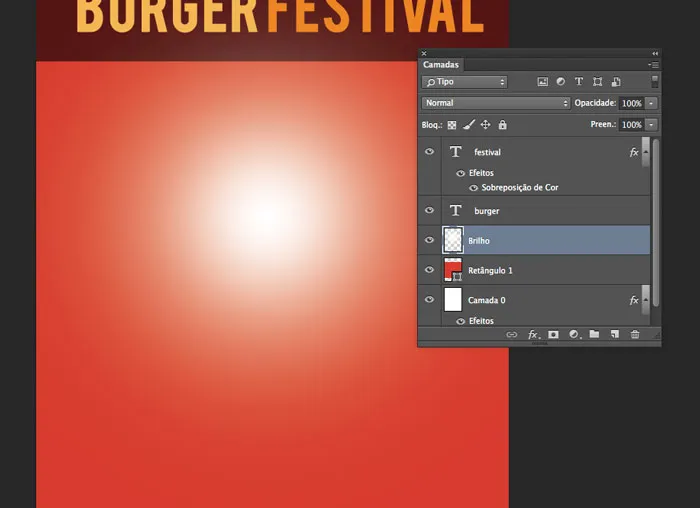The height and width of the screenshot is (508, 700).
Task: Click the Sobreposição de Cor effect label
Action: 520,187
